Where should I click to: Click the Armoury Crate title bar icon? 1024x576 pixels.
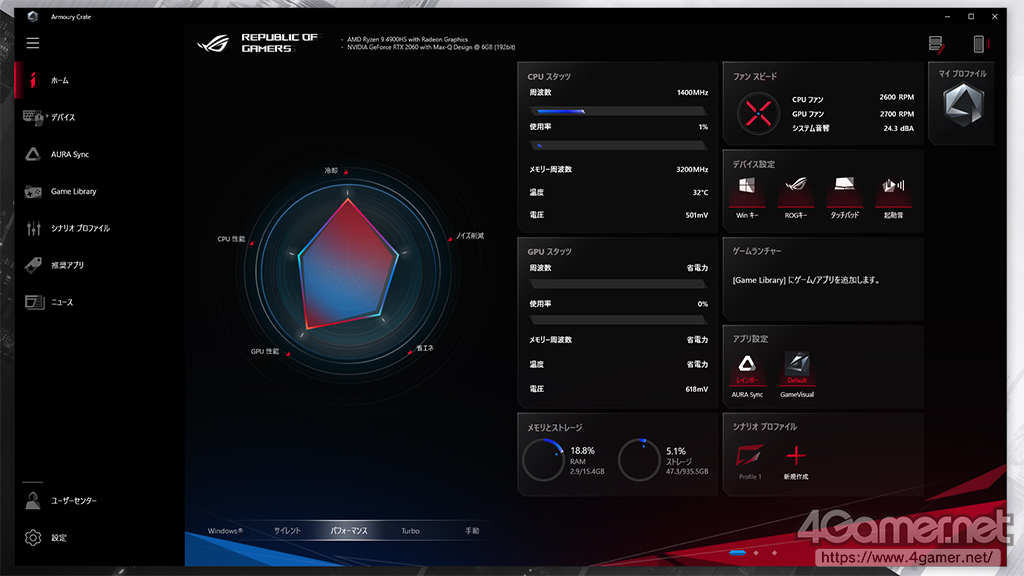point(32,16)
